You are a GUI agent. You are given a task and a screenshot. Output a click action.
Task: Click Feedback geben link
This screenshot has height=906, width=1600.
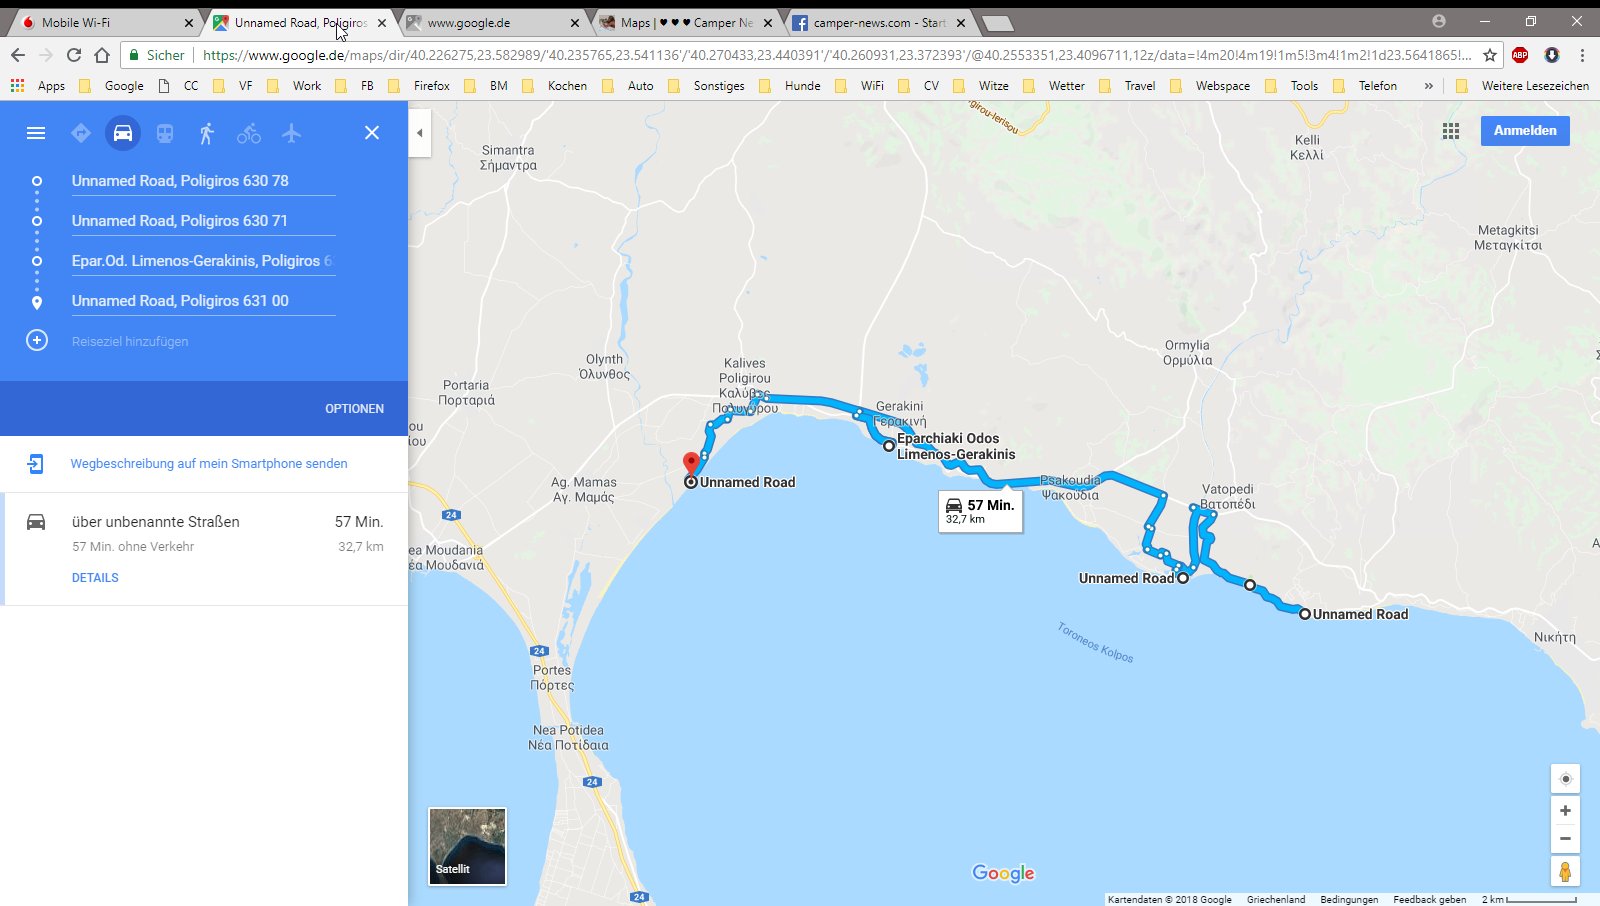coord(1429,899)
